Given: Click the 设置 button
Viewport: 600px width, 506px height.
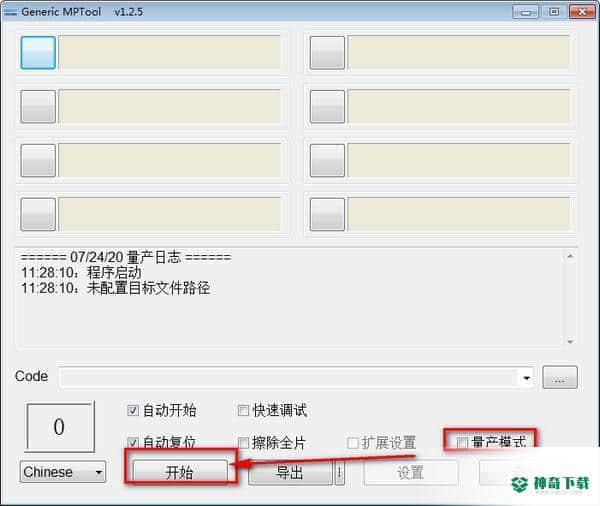Looking at the screenshot, I should [x=411, y=472].
